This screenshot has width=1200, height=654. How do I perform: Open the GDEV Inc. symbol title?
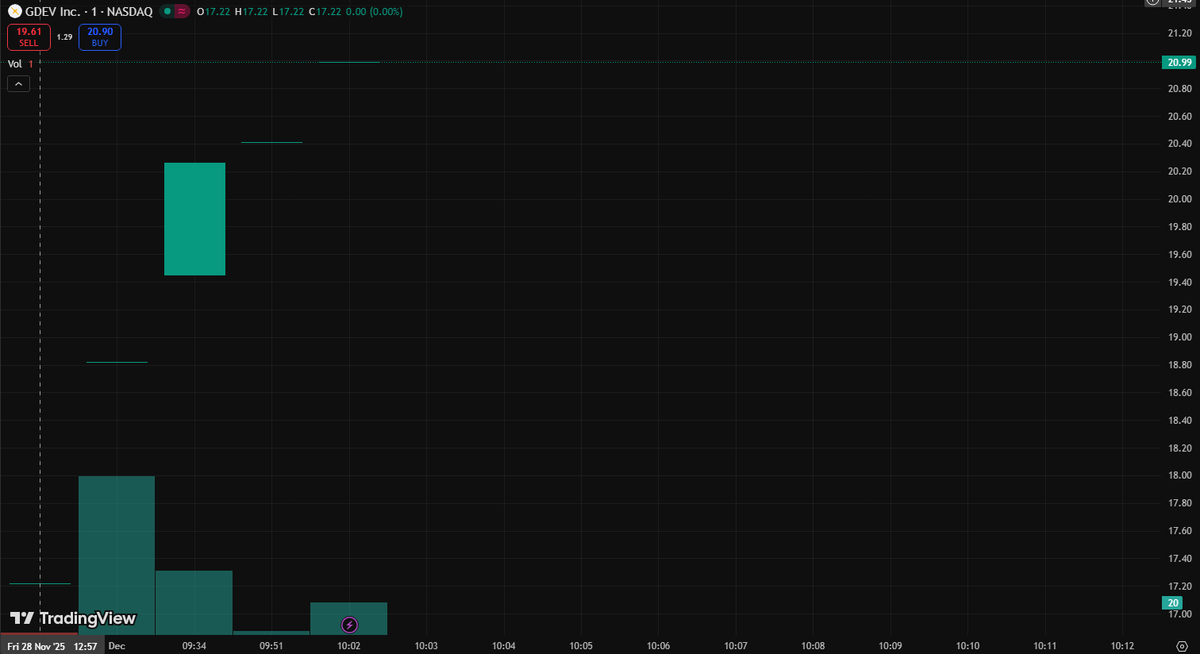(89, 11)
